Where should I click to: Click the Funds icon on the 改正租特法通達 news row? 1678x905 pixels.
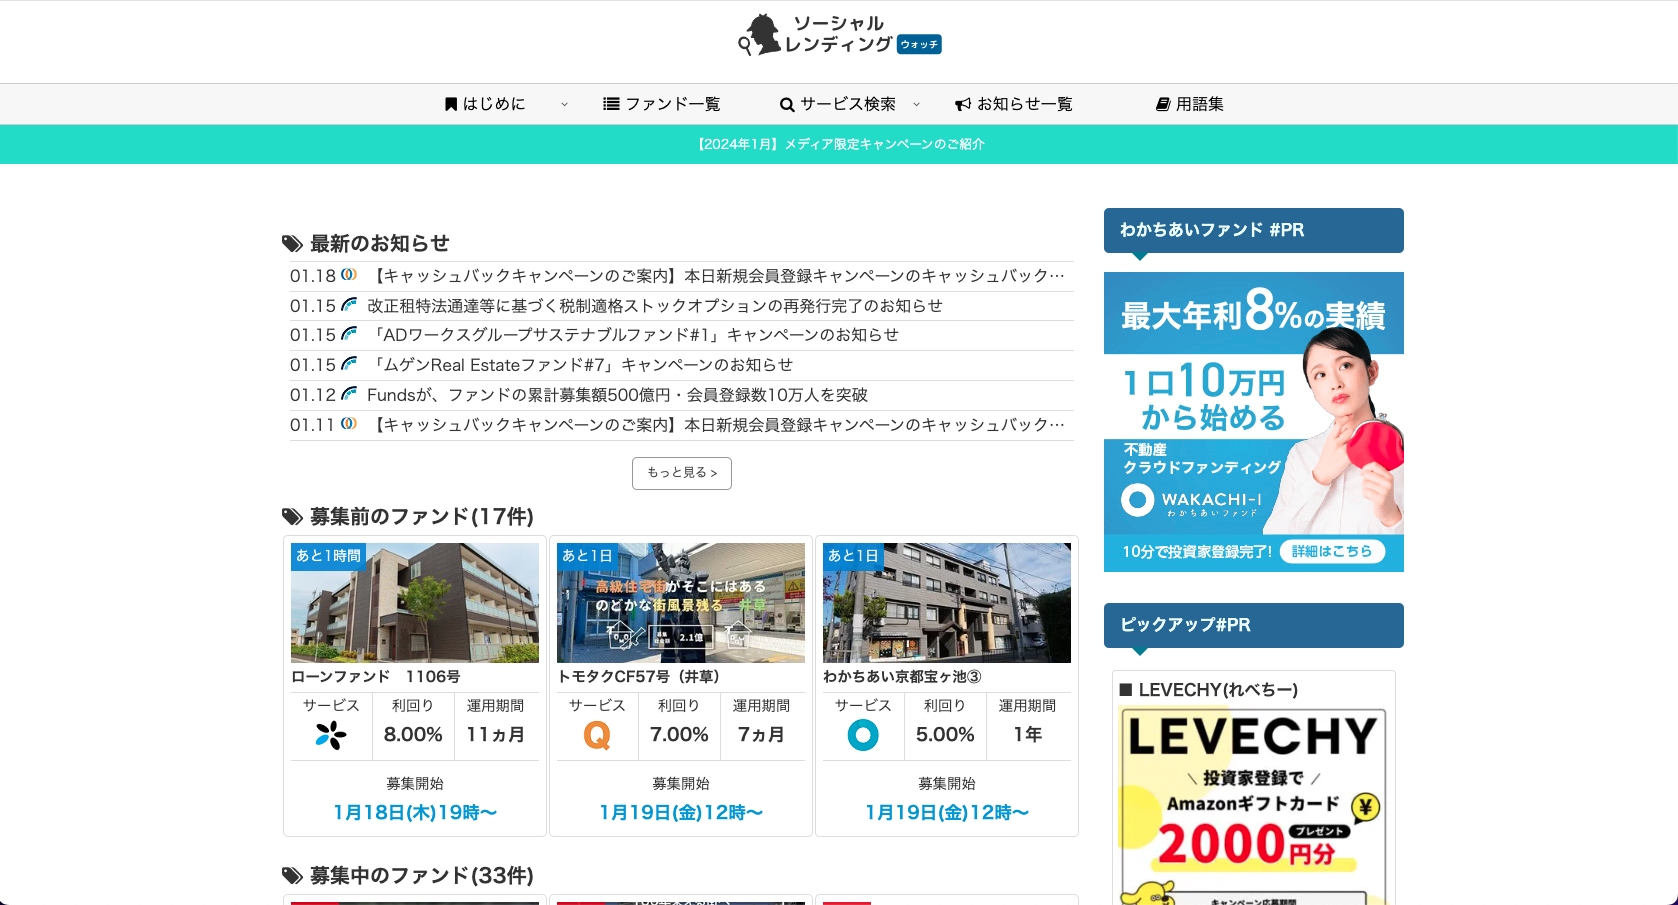[349, 305]
